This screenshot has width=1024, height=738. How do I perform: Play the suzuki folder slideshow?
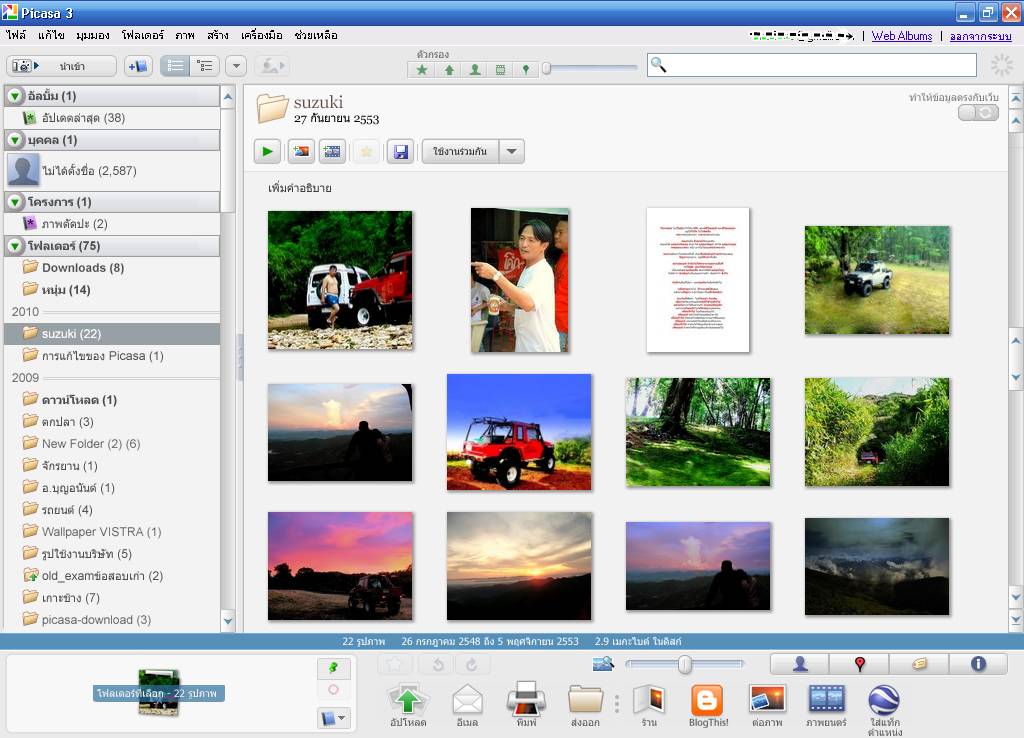267,152
